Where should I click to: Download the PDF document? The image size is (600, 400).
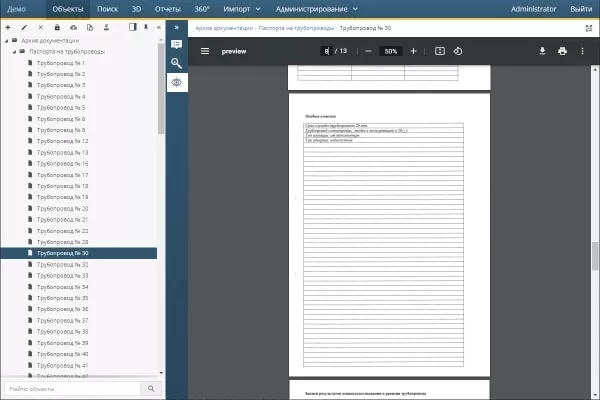click(x=543, y=51)
